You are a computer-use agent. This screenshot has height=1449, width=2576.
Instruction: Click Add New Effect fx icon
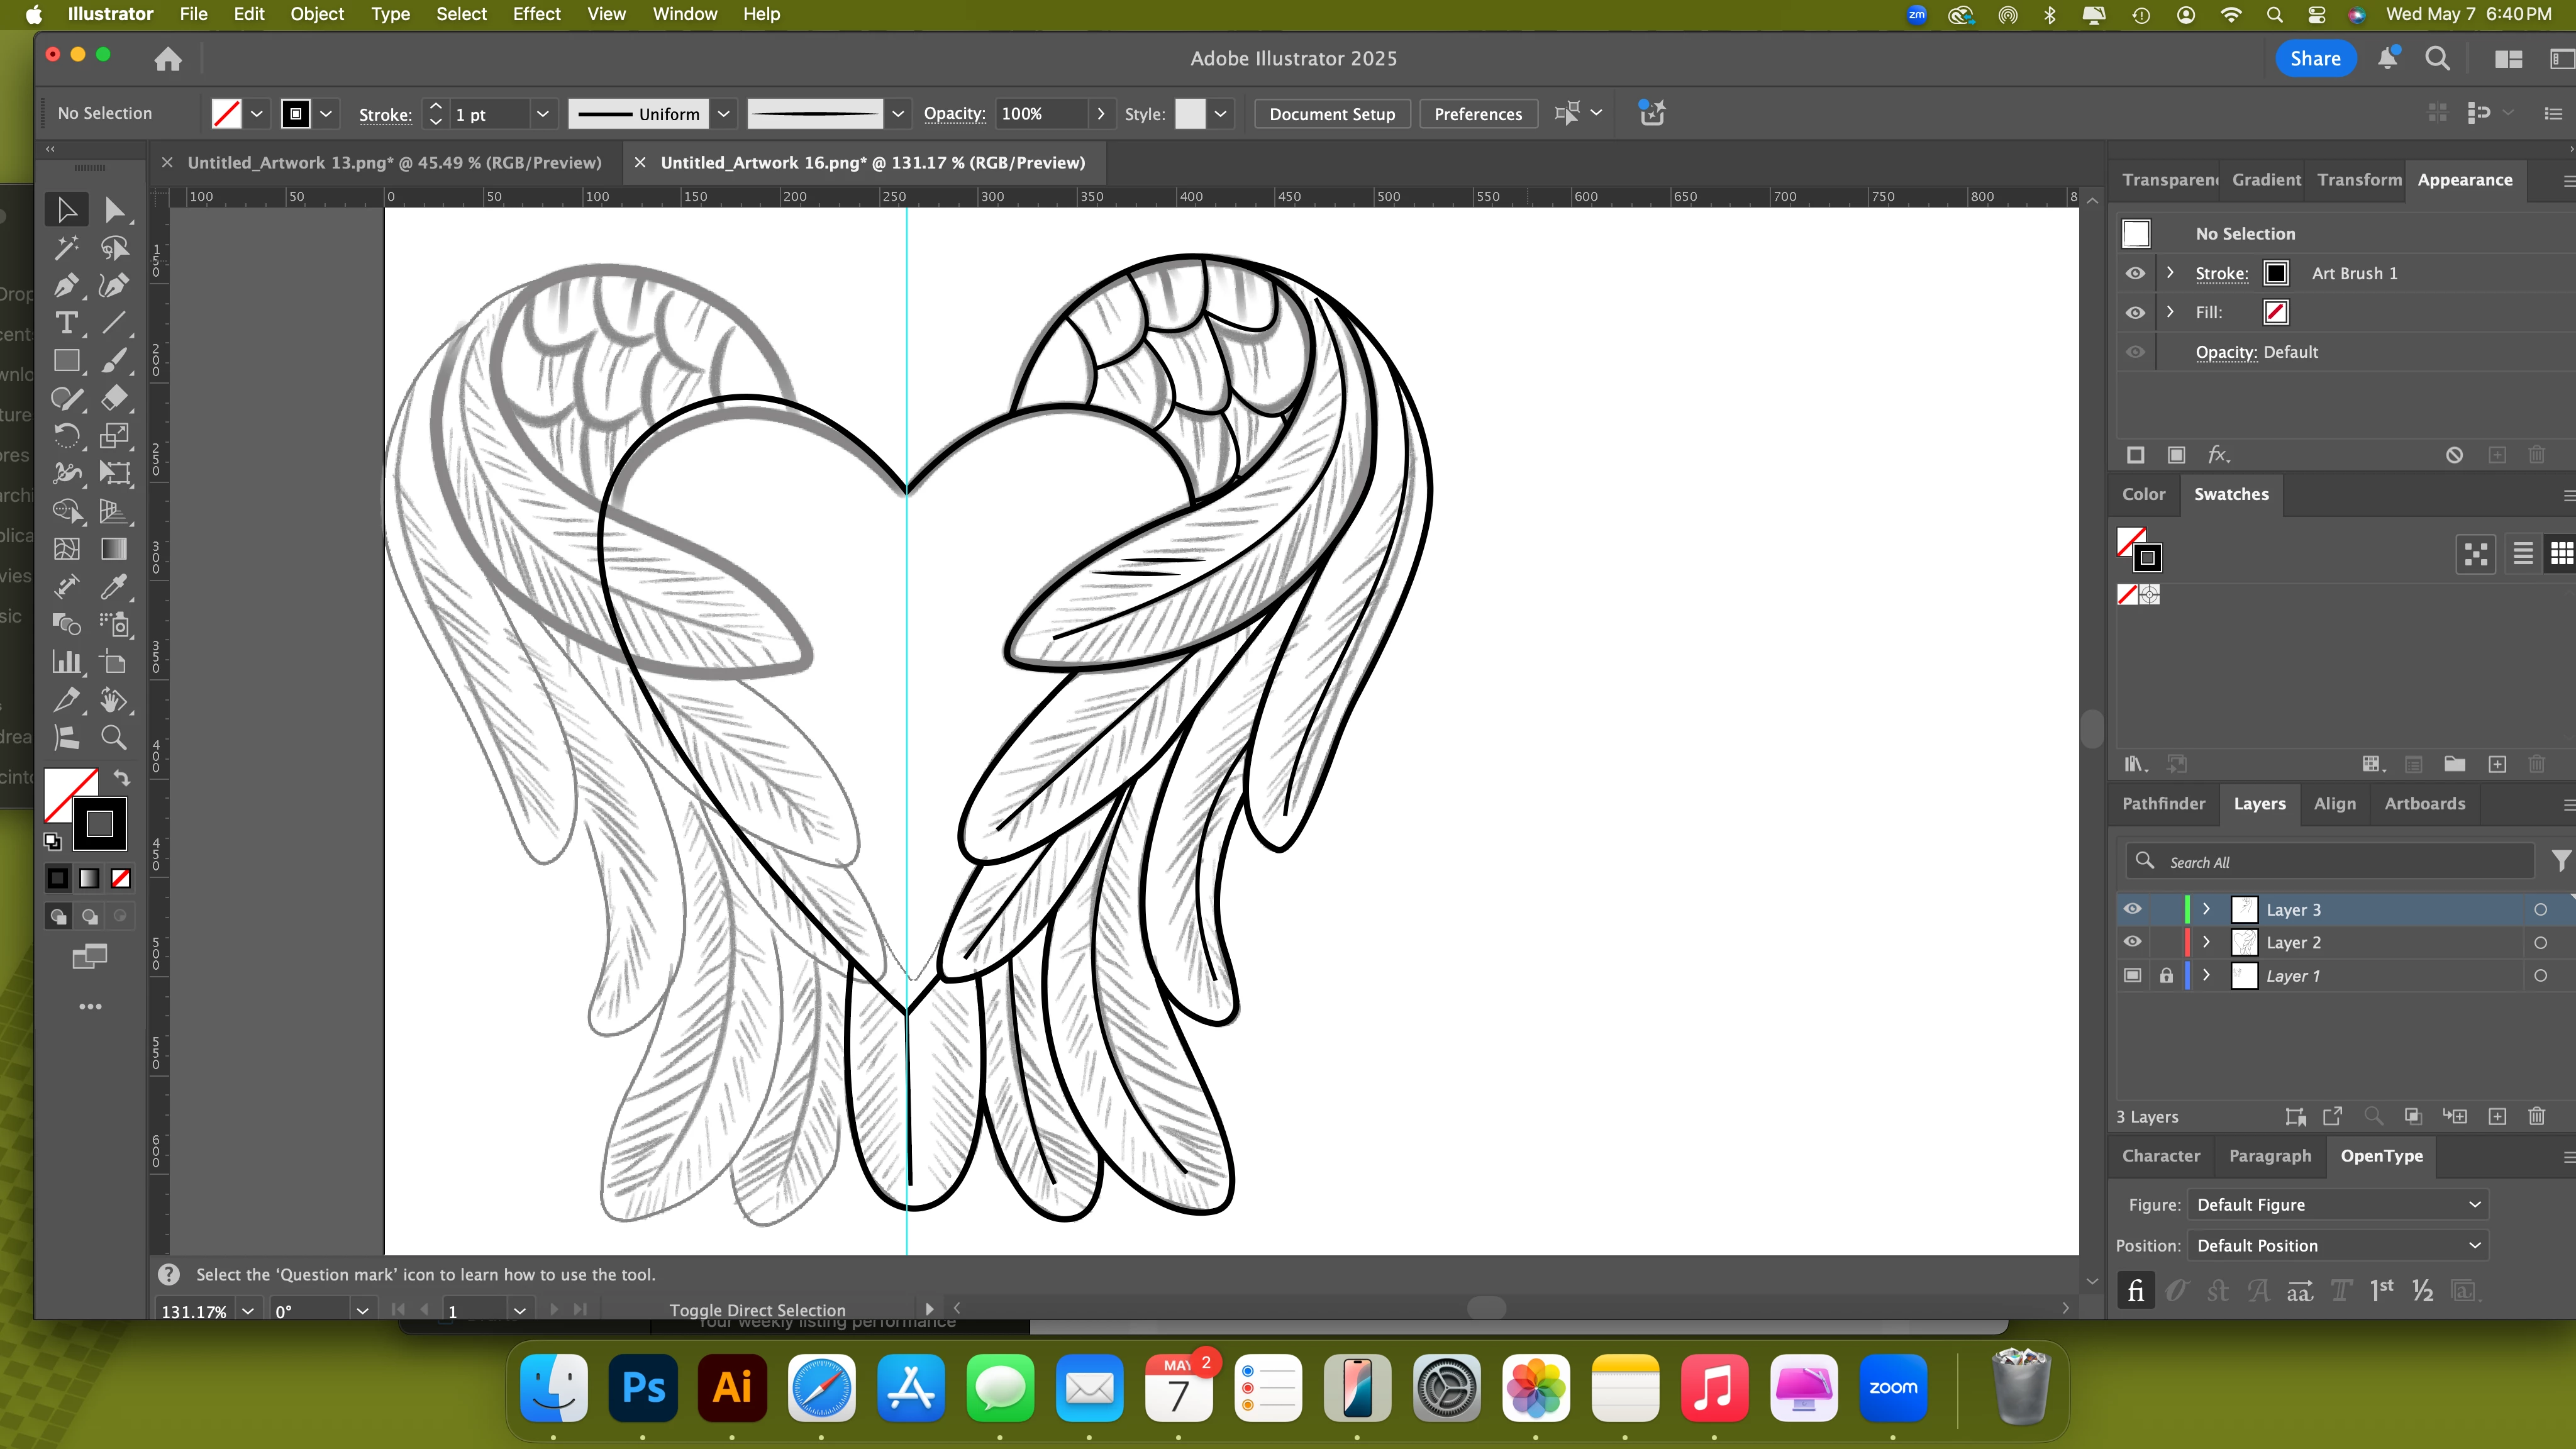point(2218,455)
